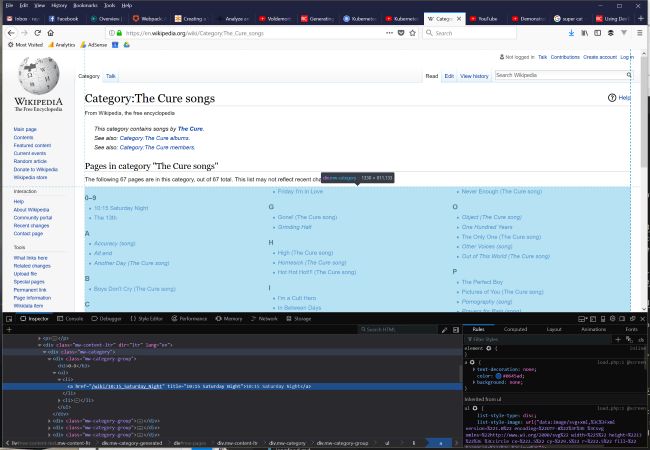
Task: Expand background property arrow
Action: point(474,382)
